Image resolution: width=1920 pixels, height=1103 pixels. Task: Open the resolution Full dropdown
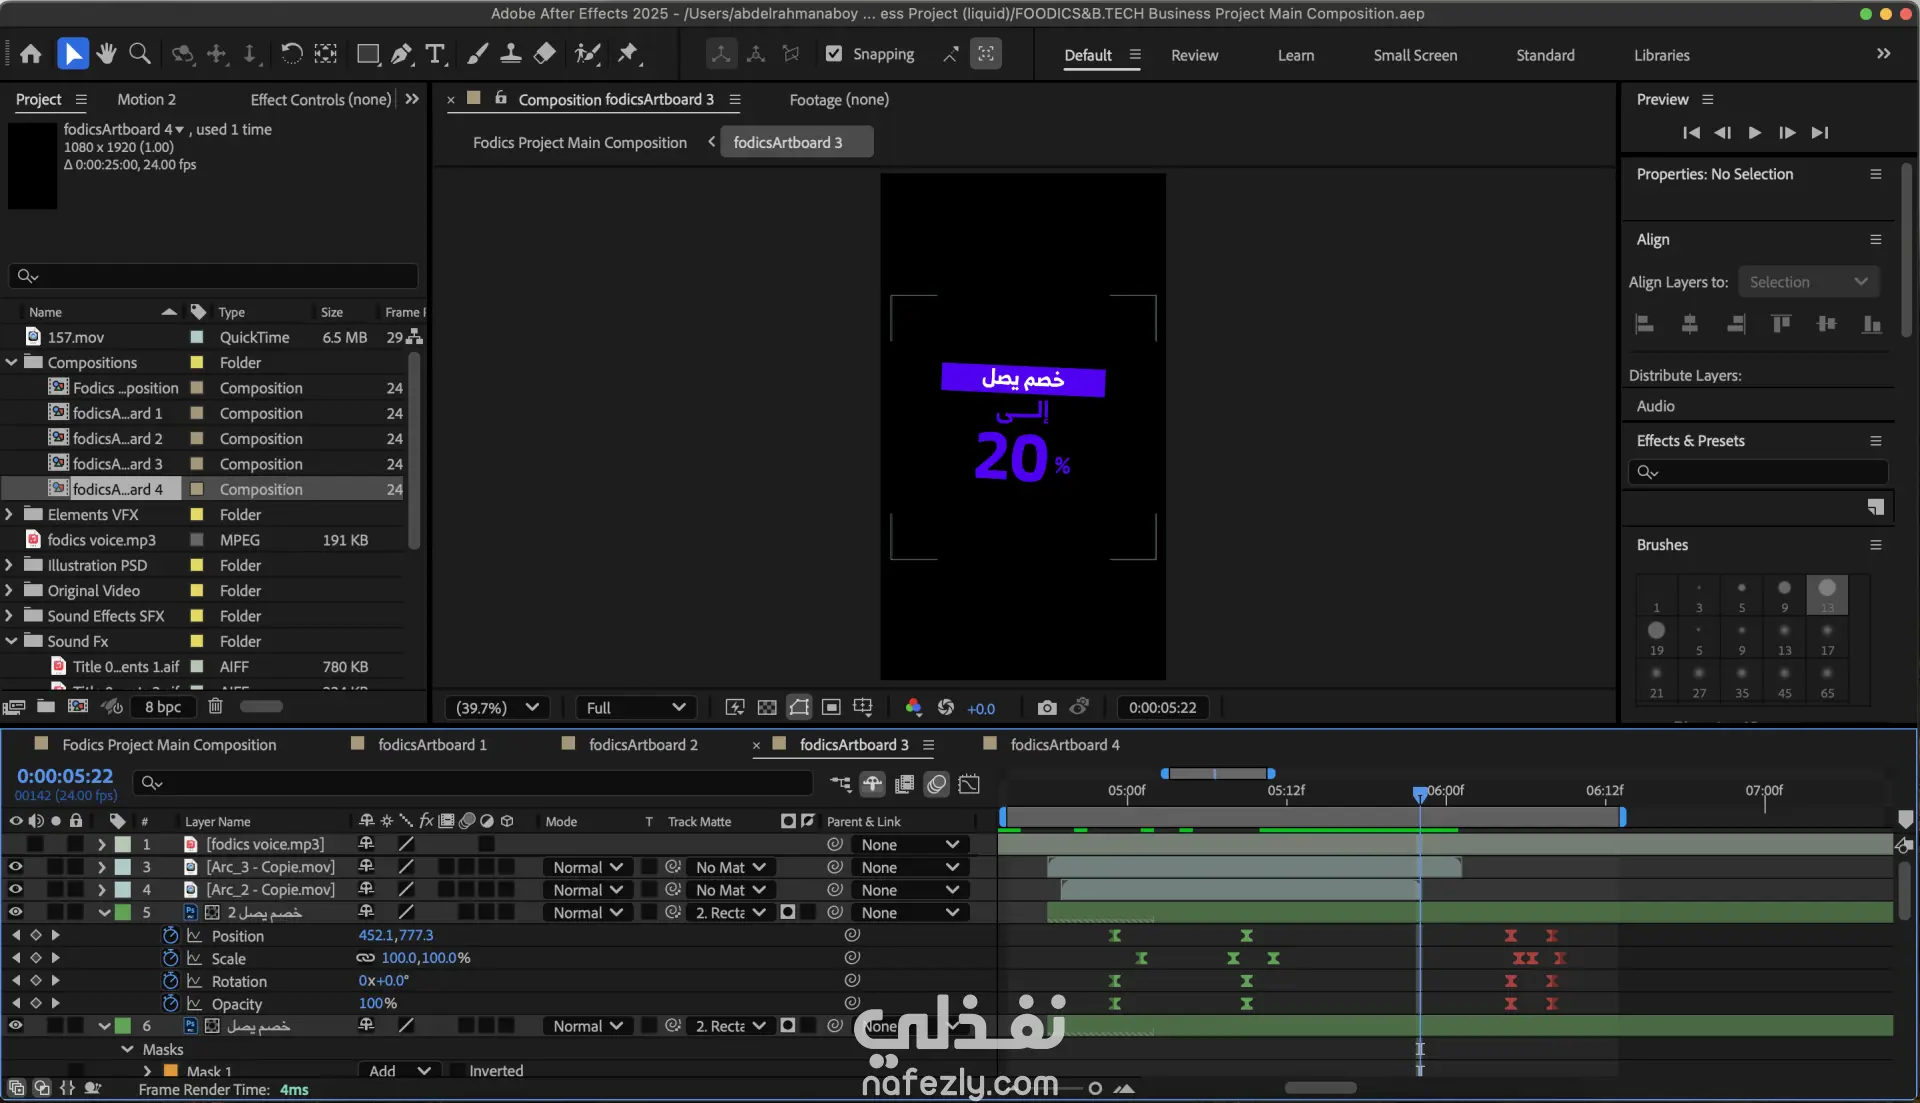636,707
